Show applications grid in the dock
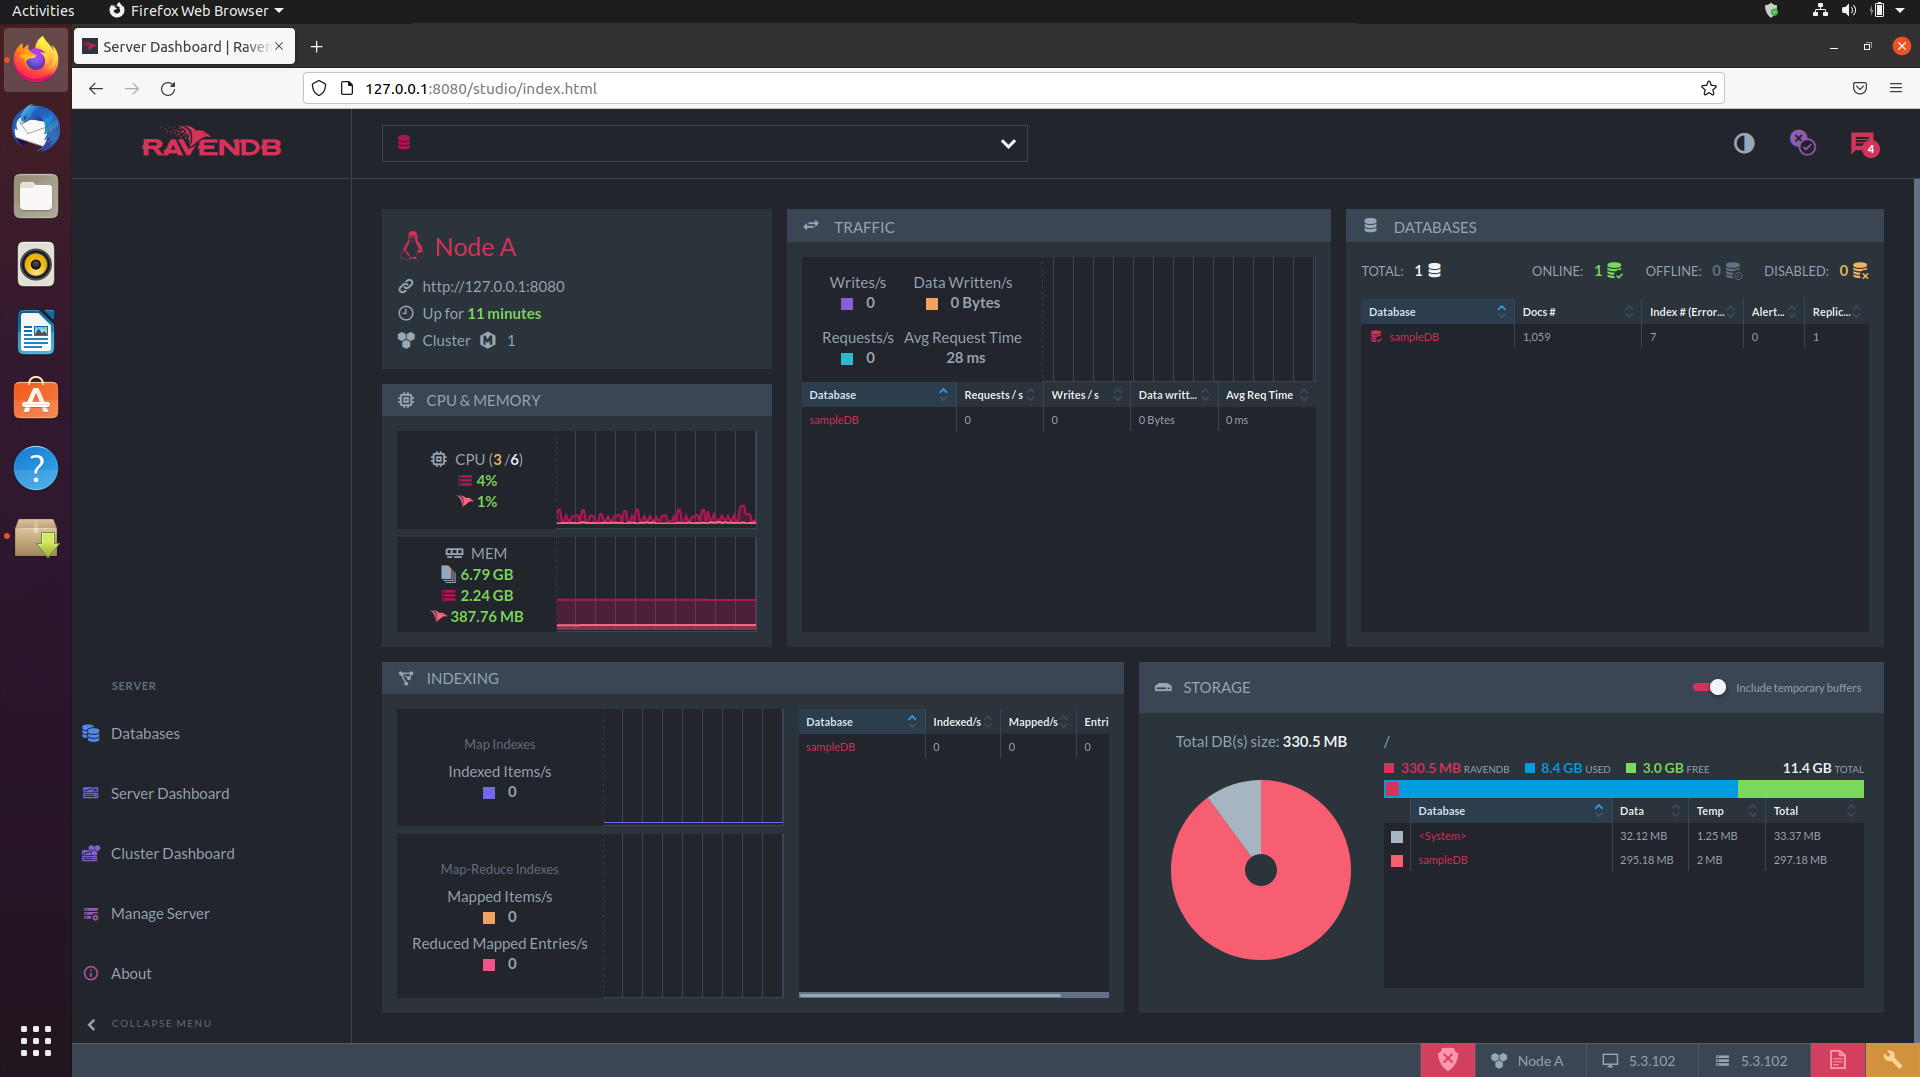 pos(36,1040)
